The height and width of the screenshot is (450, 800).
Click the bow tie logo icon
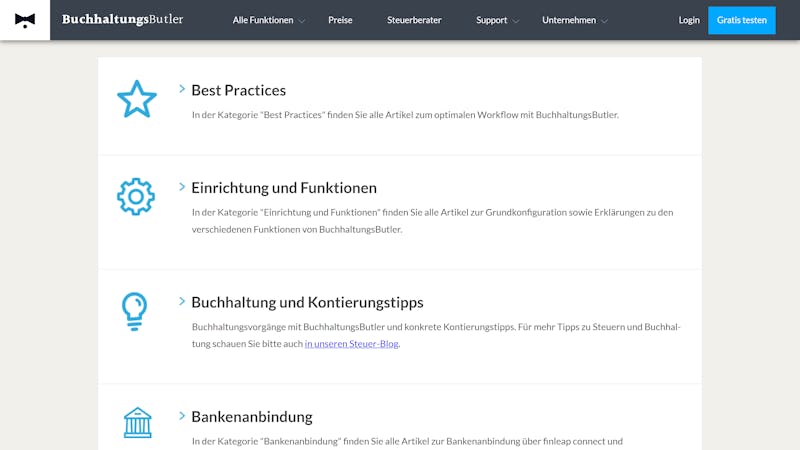[x=25, y=20]
